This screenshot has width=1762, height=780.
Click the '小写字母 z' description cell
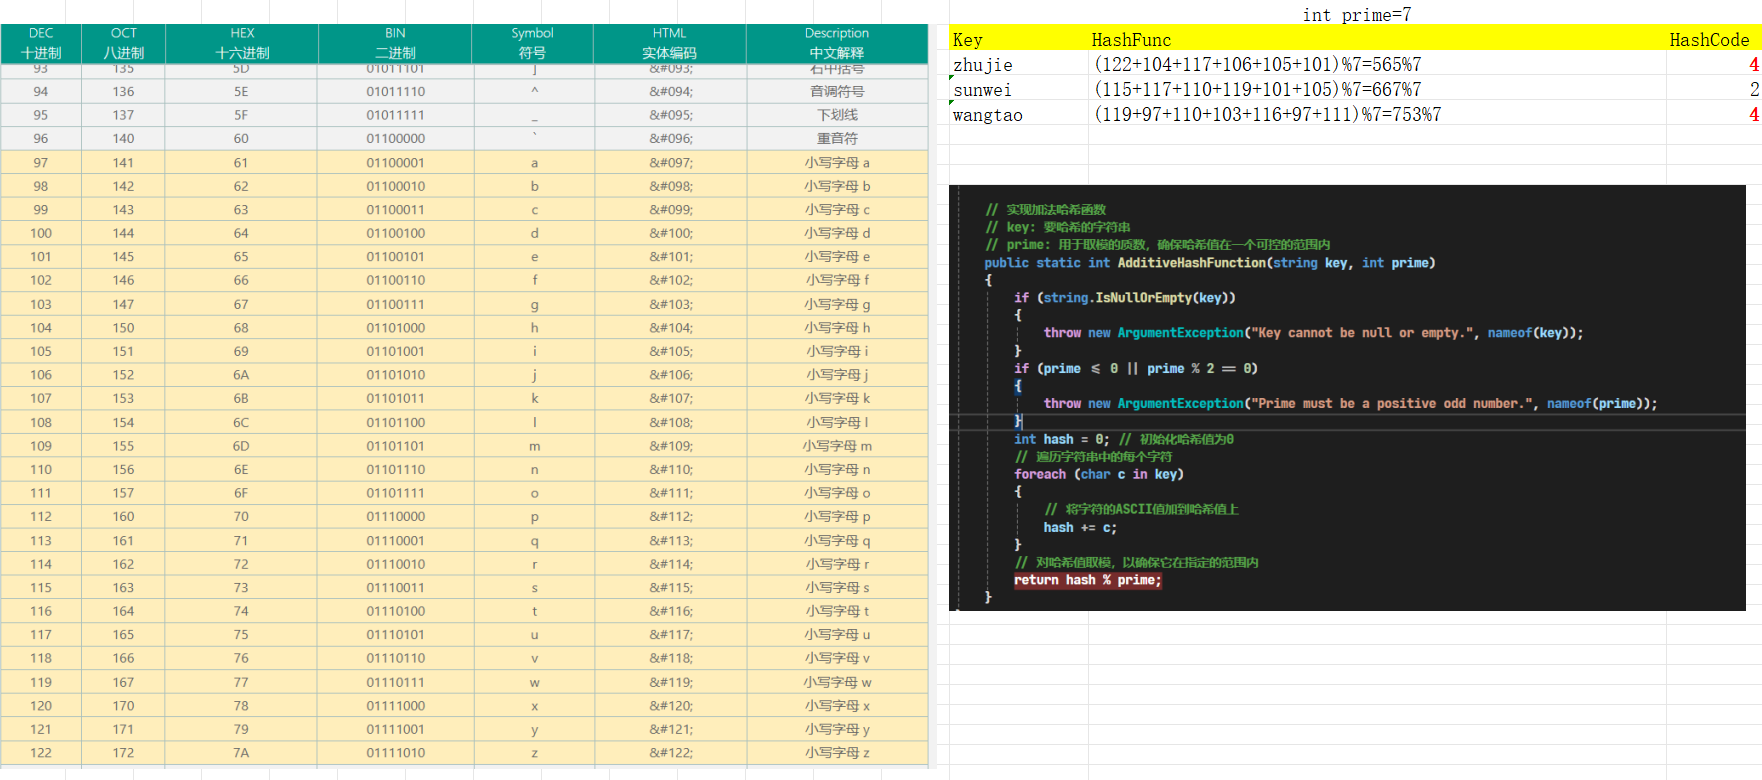(837, 753)
